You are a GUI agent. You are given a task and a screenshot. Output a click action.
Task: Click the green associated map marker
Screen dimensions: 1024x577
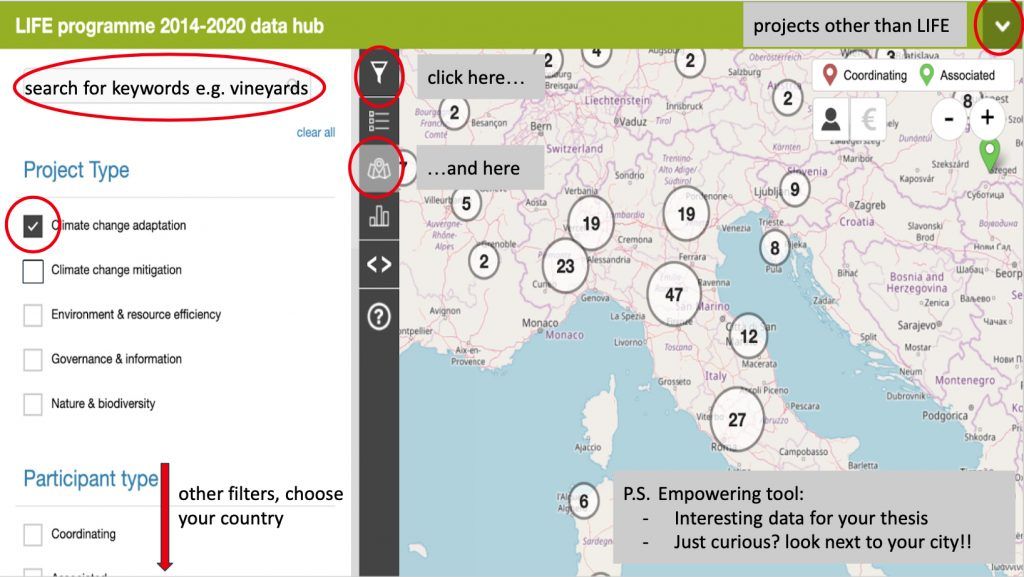coord(990,155)
